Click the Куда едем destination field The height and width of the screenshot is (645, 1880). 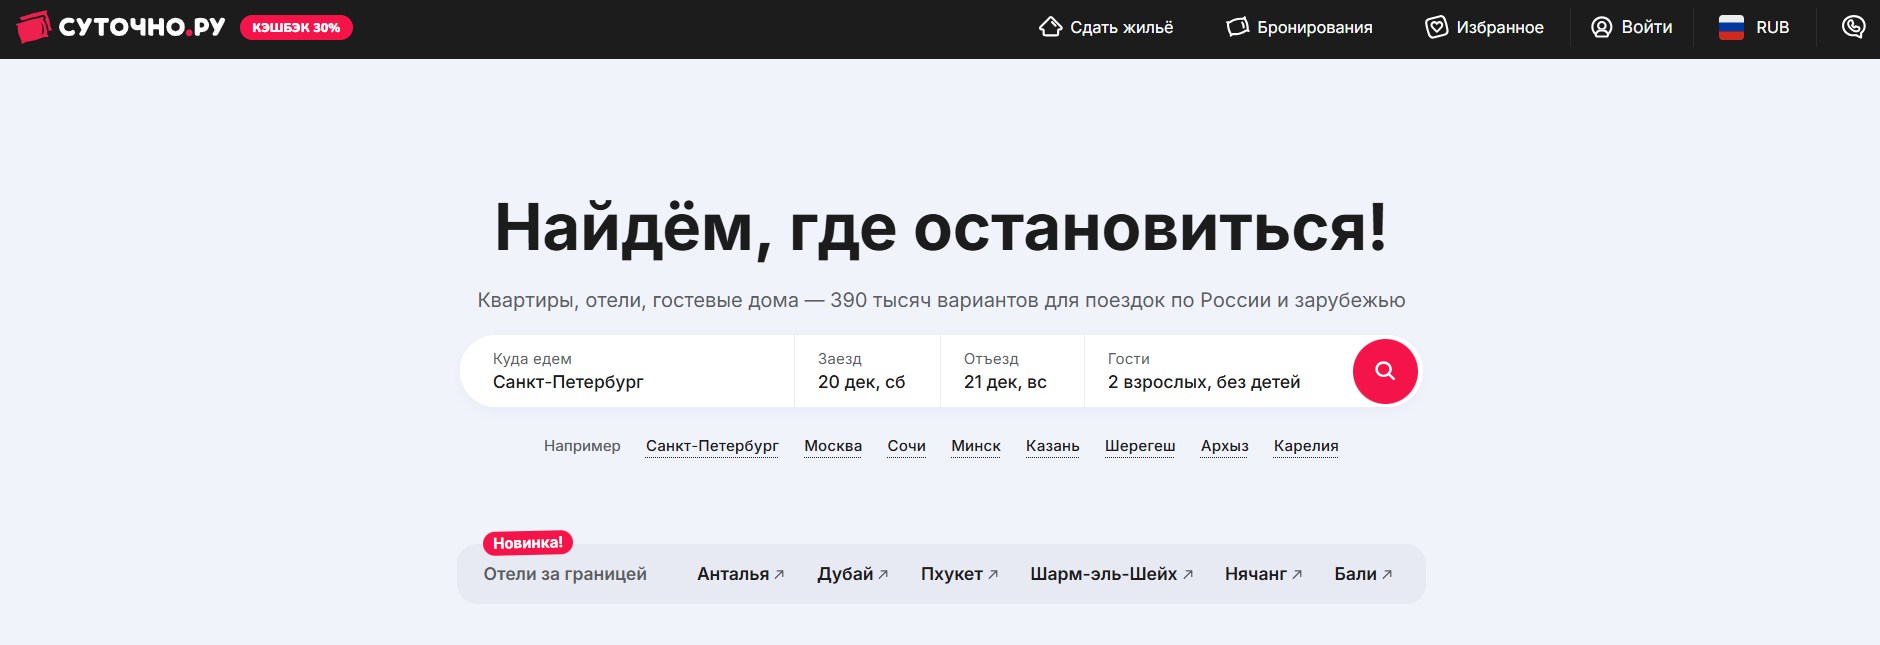[627, 371]
